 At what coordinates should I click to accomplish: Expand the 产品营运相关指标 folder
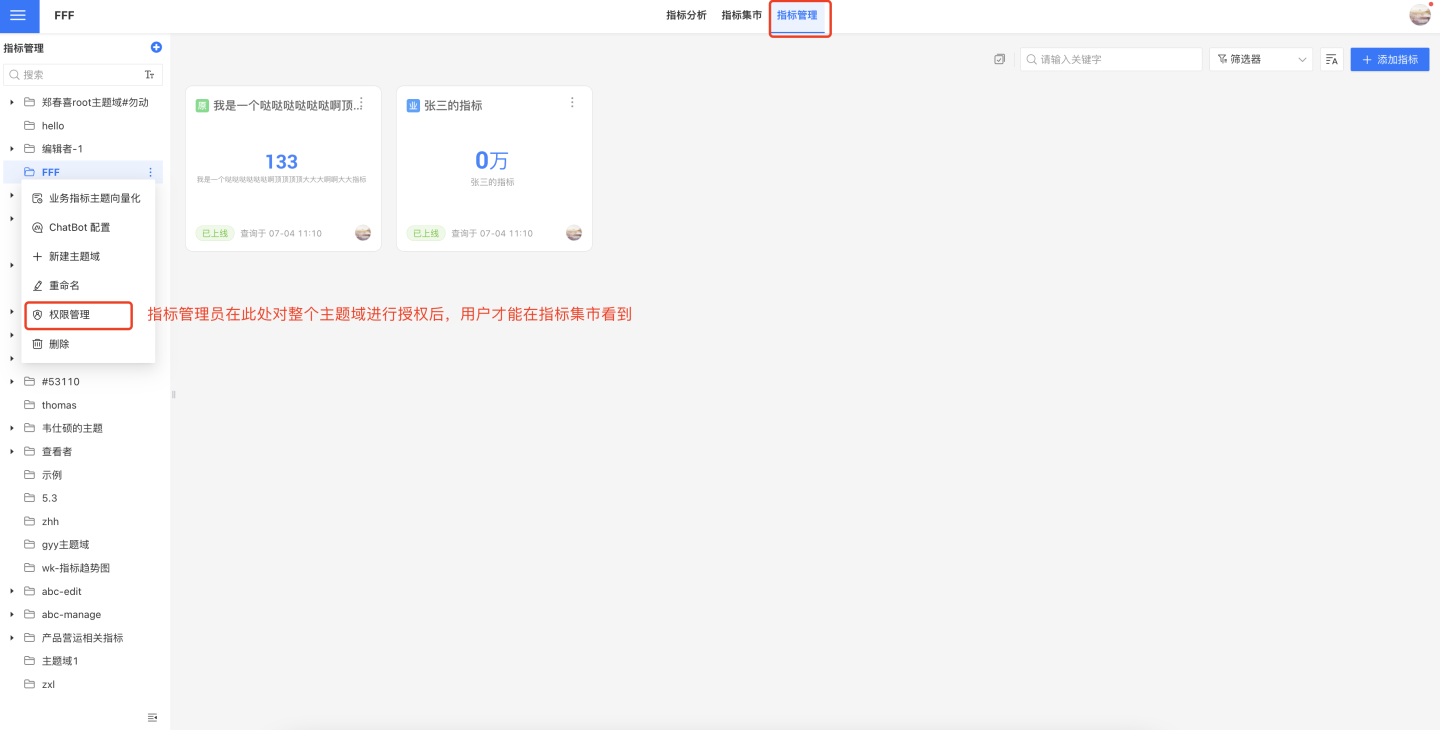12,638
